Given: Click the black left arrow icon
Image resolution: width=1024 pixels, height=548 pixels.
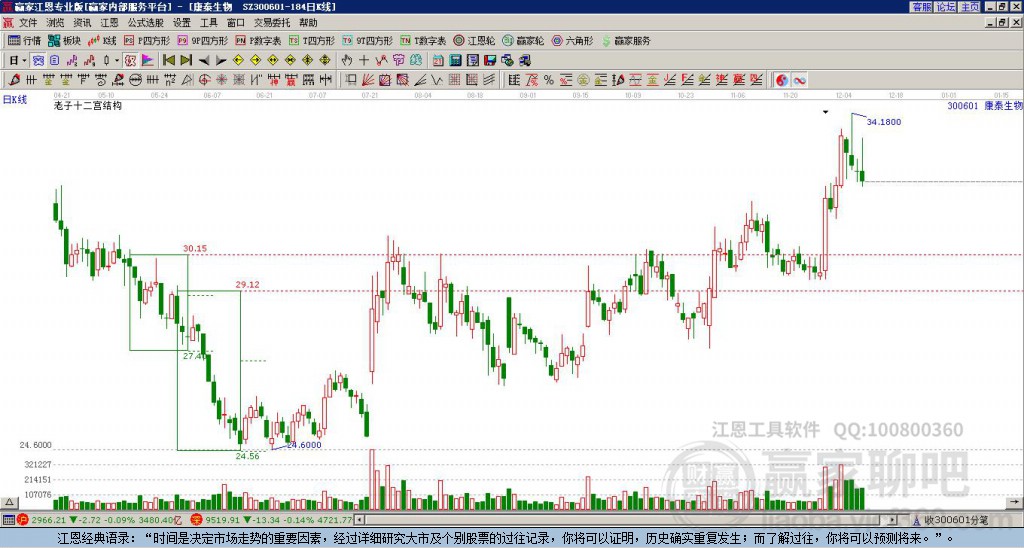Looking at the screenshot, I should click(x=204, y=60).
